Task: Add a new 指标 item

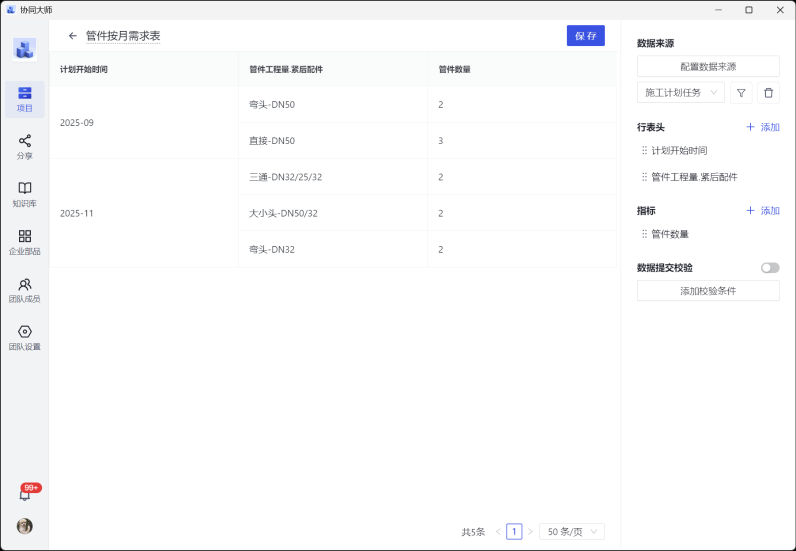Action: pyautogui.click(x=762, y=211)
